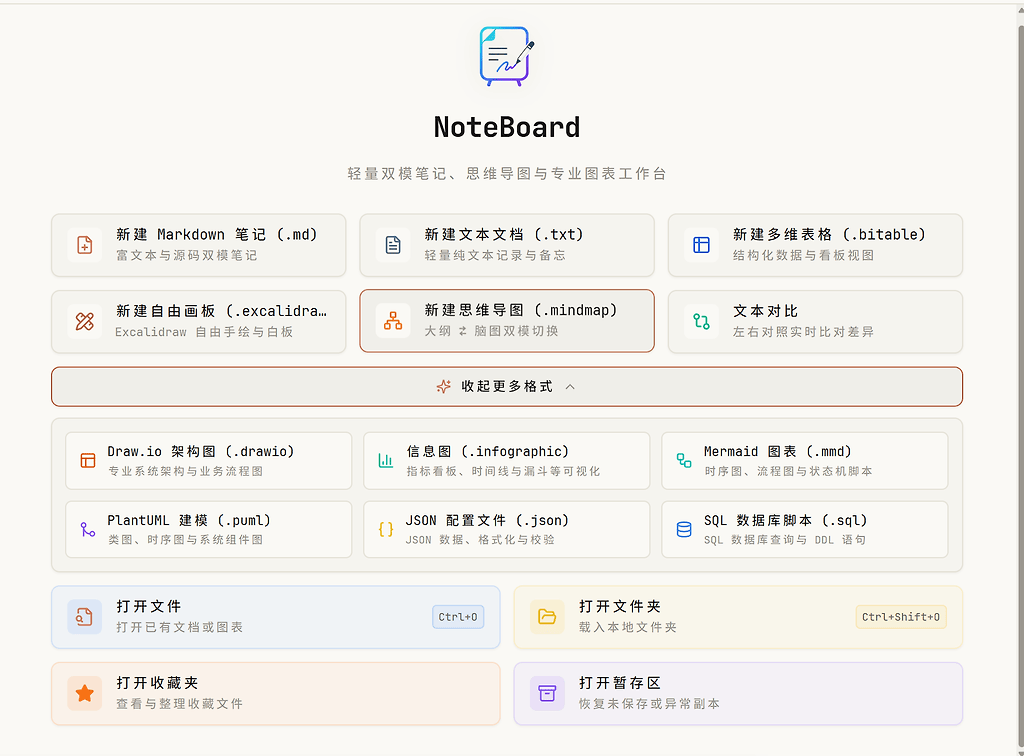Click the Draw.io layout icon
Image resolution: width=1024 pixels, height=756 pixels.
(x=88, y=460)
